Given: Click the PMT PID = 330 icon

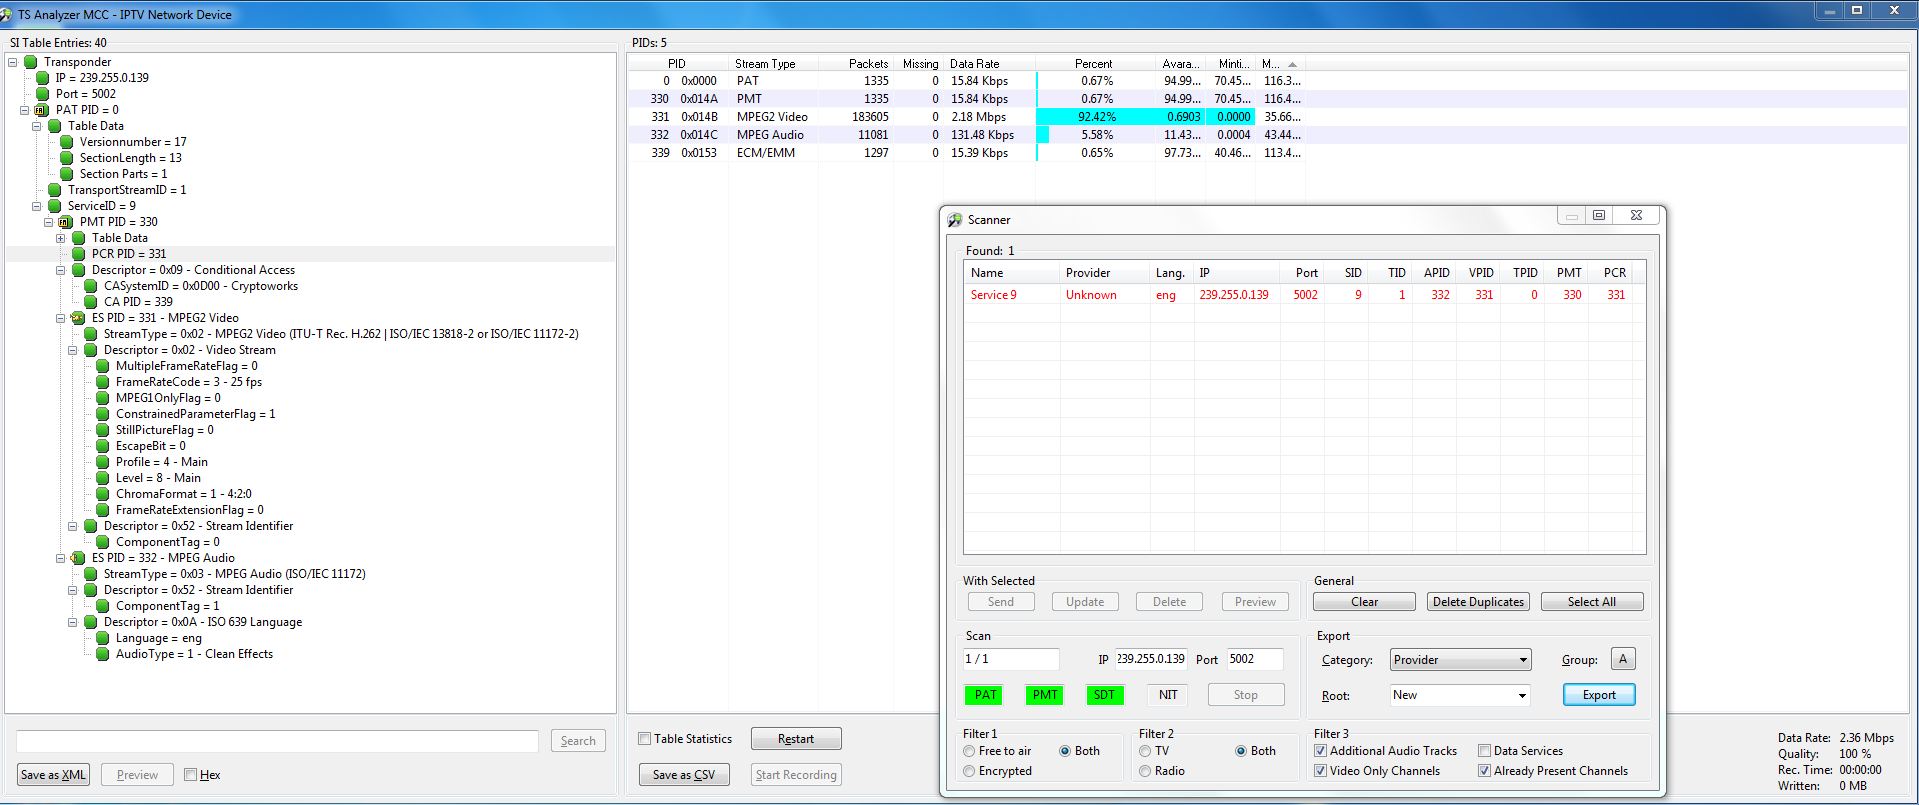Looking at the screenshot, I should (x=66, y=222).
